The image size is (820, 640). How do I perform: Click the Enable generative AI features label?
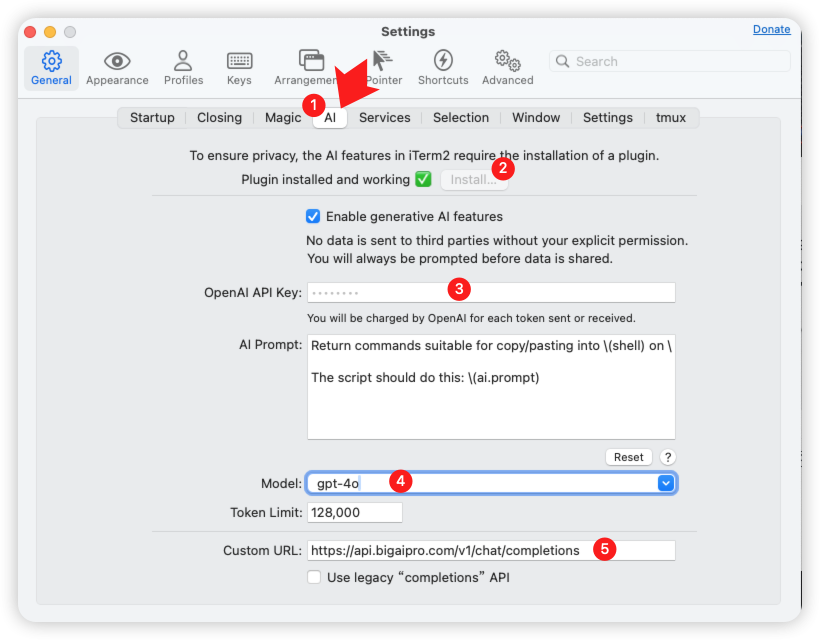tap(414, 216)
